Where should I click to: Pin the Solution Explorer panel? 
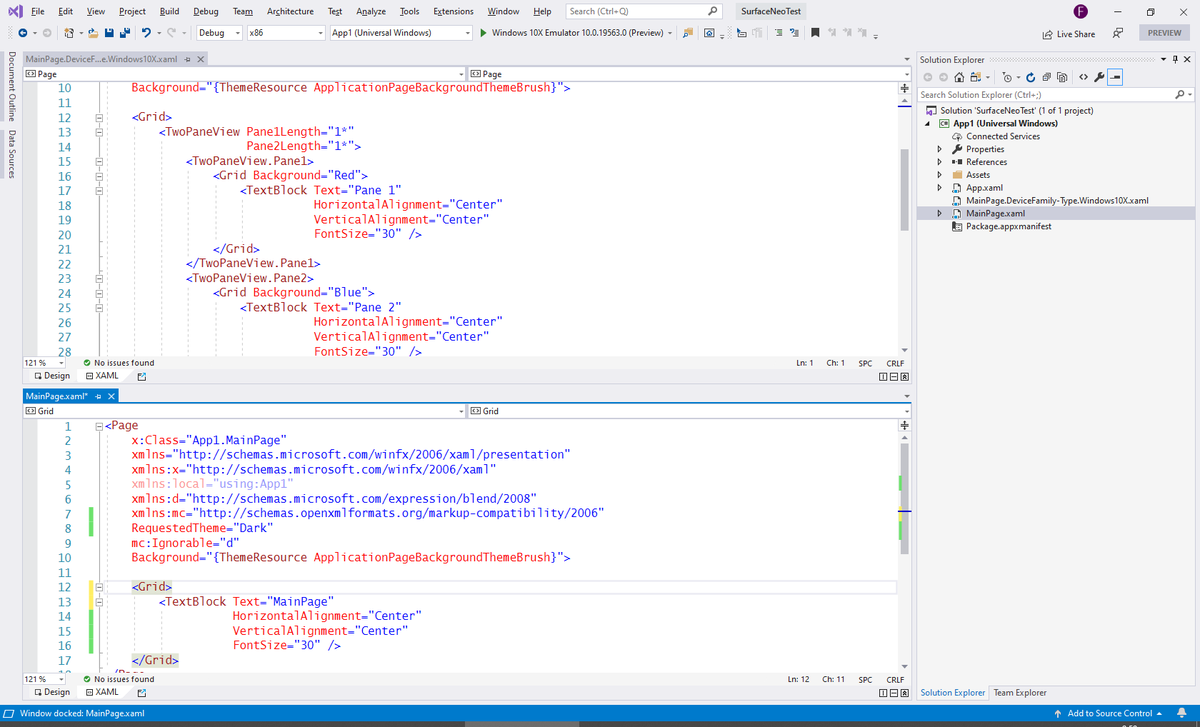tap(1177, 59)
